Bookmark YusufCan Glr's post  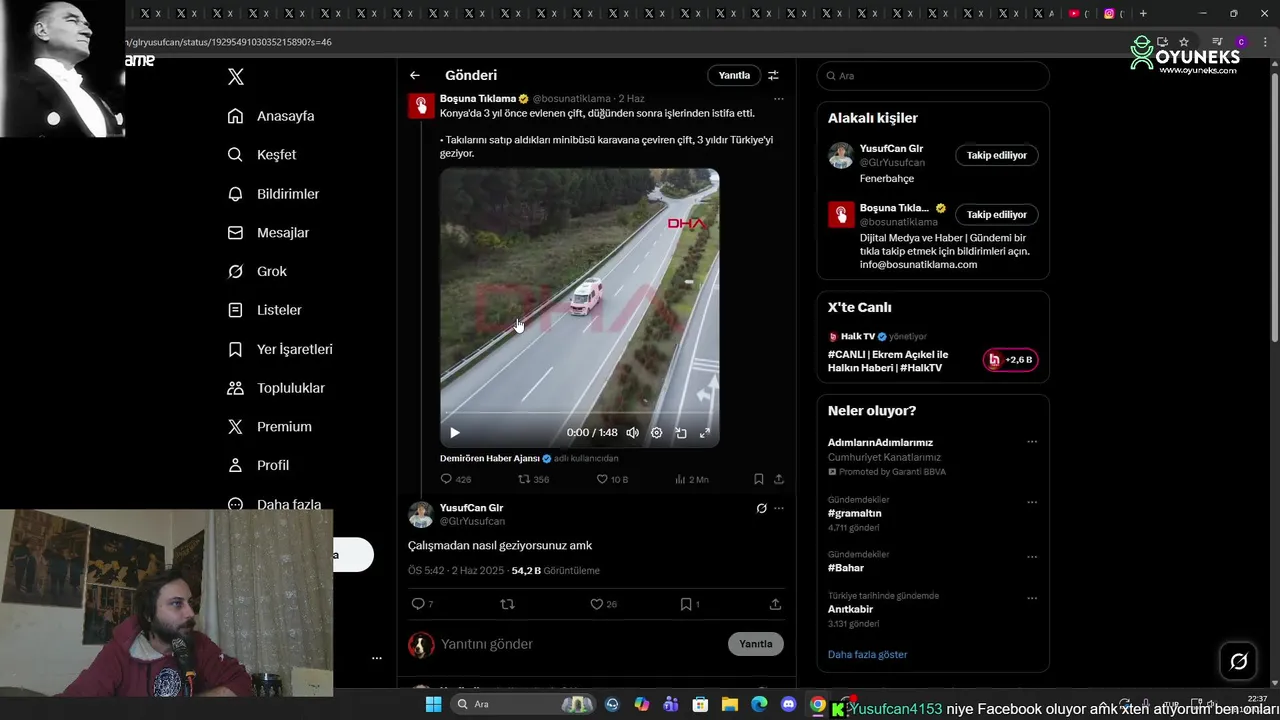(x=689, y=604)
